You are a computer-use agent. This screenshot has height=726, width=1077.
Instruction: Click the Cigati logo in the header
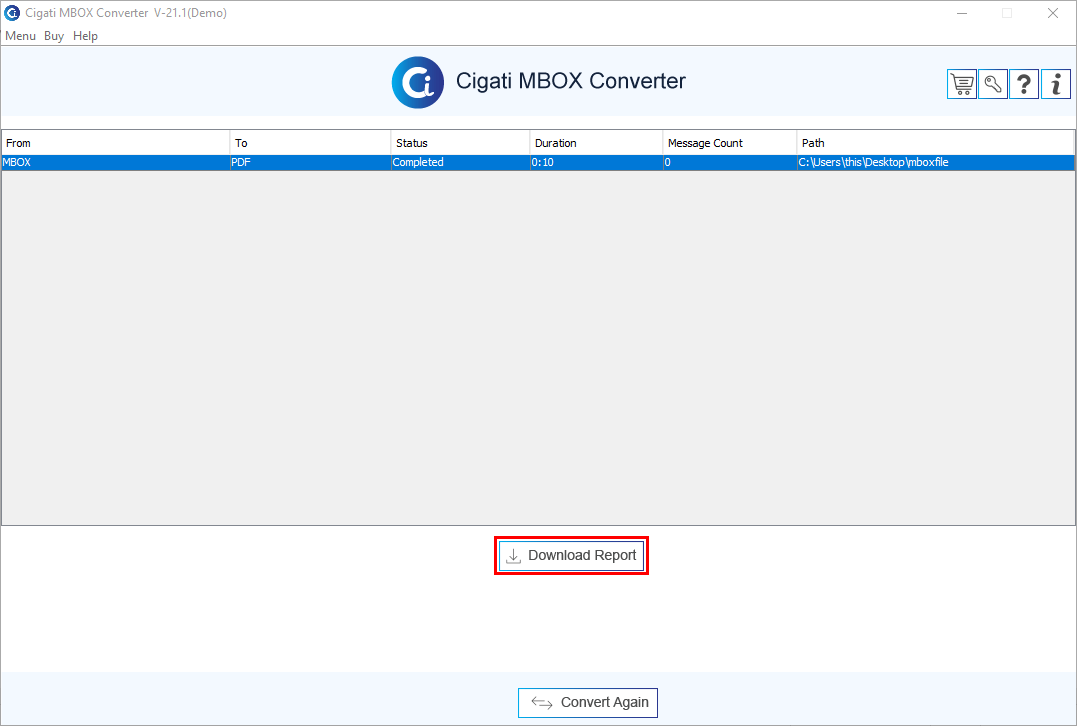(418, 82)
